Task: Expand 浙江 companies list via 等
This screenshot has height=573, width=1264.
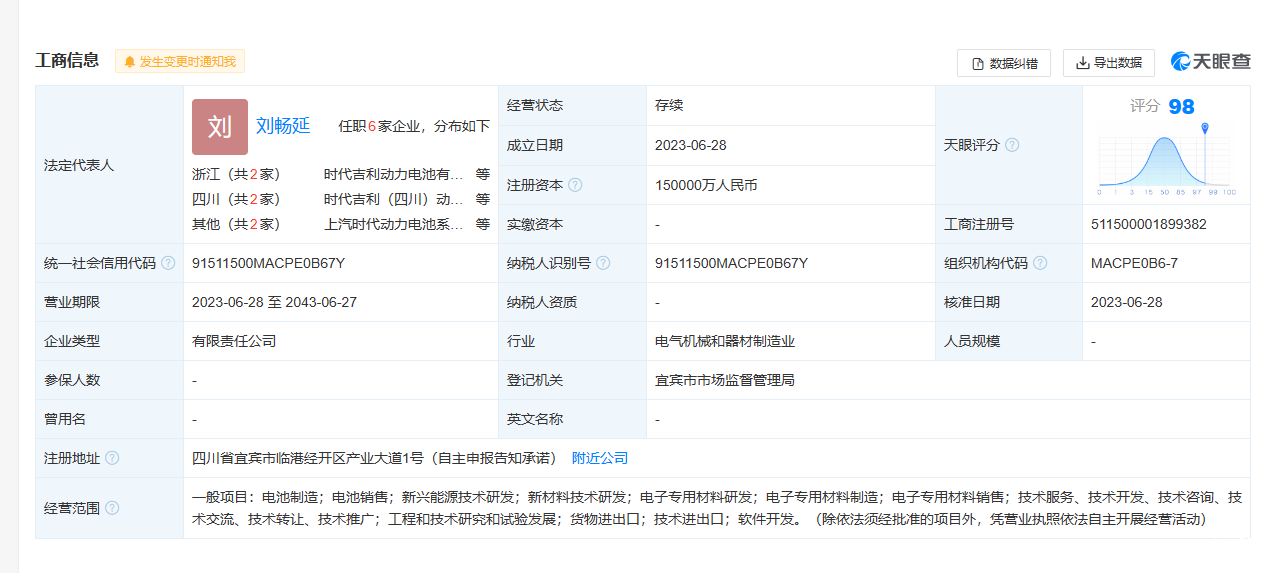Action: 483,173
